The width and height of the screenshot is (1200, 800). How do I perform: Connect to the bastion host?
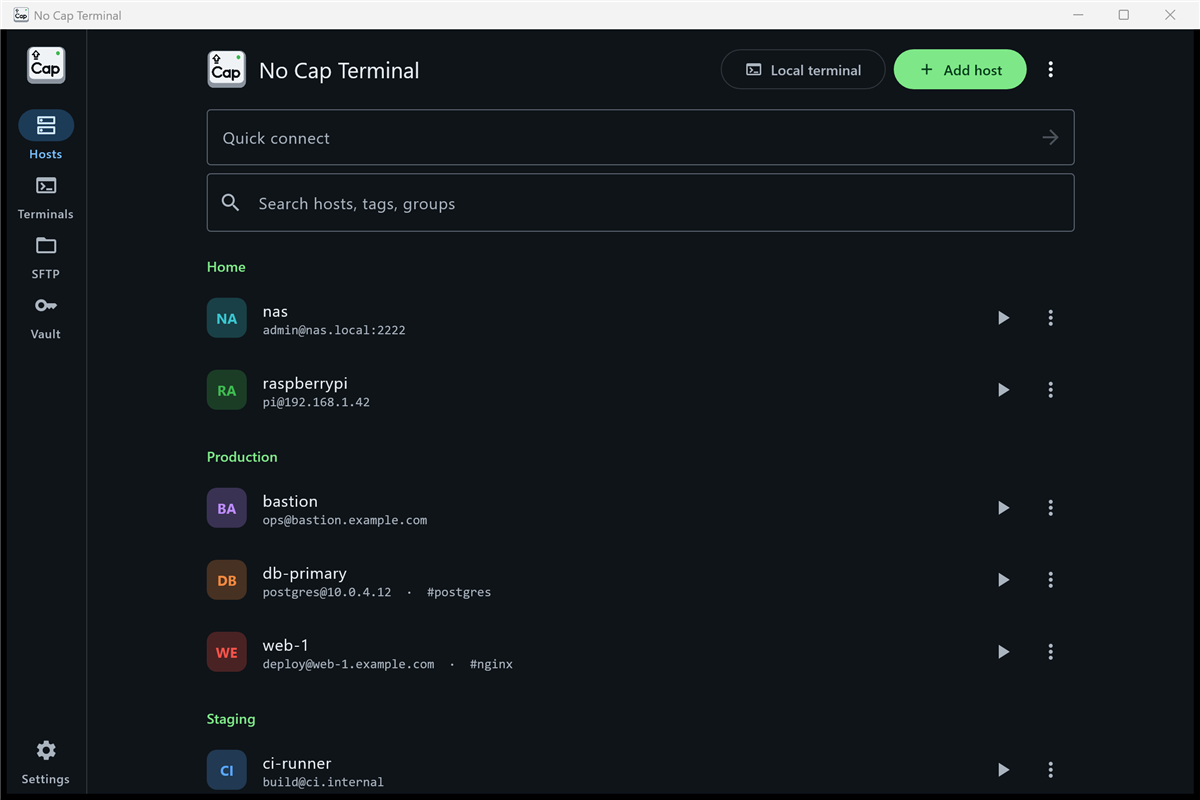point(1003,508)
